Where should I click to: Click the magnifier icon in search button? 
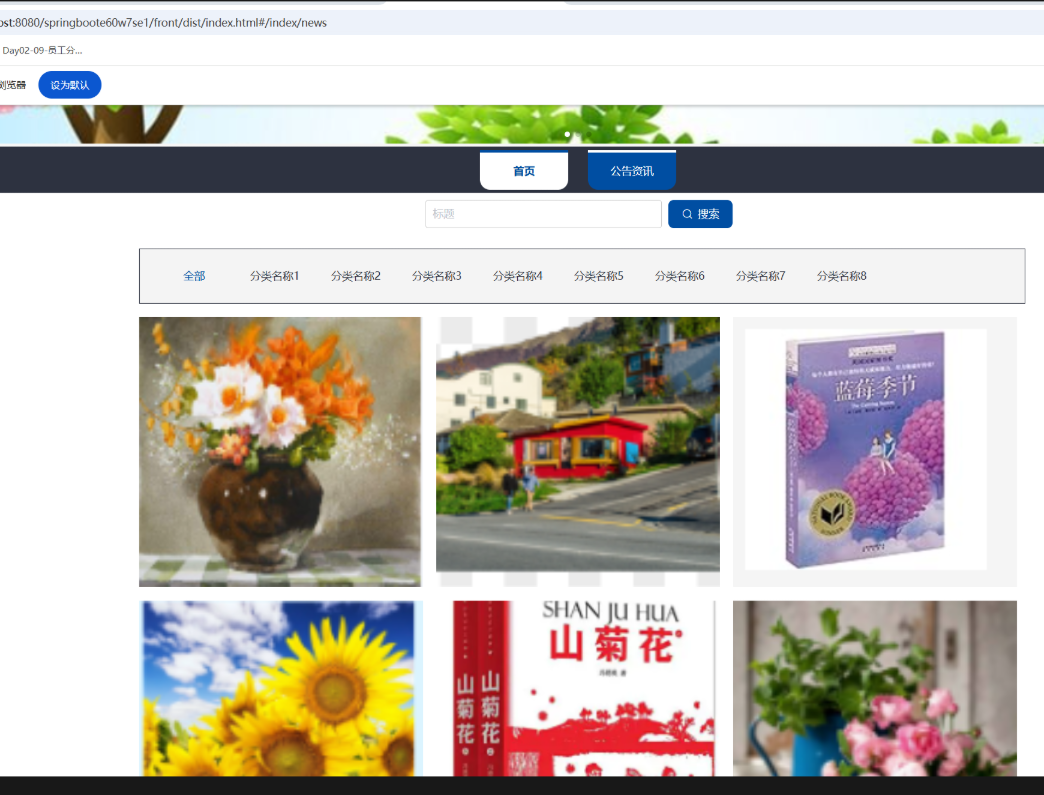point(687,214)
